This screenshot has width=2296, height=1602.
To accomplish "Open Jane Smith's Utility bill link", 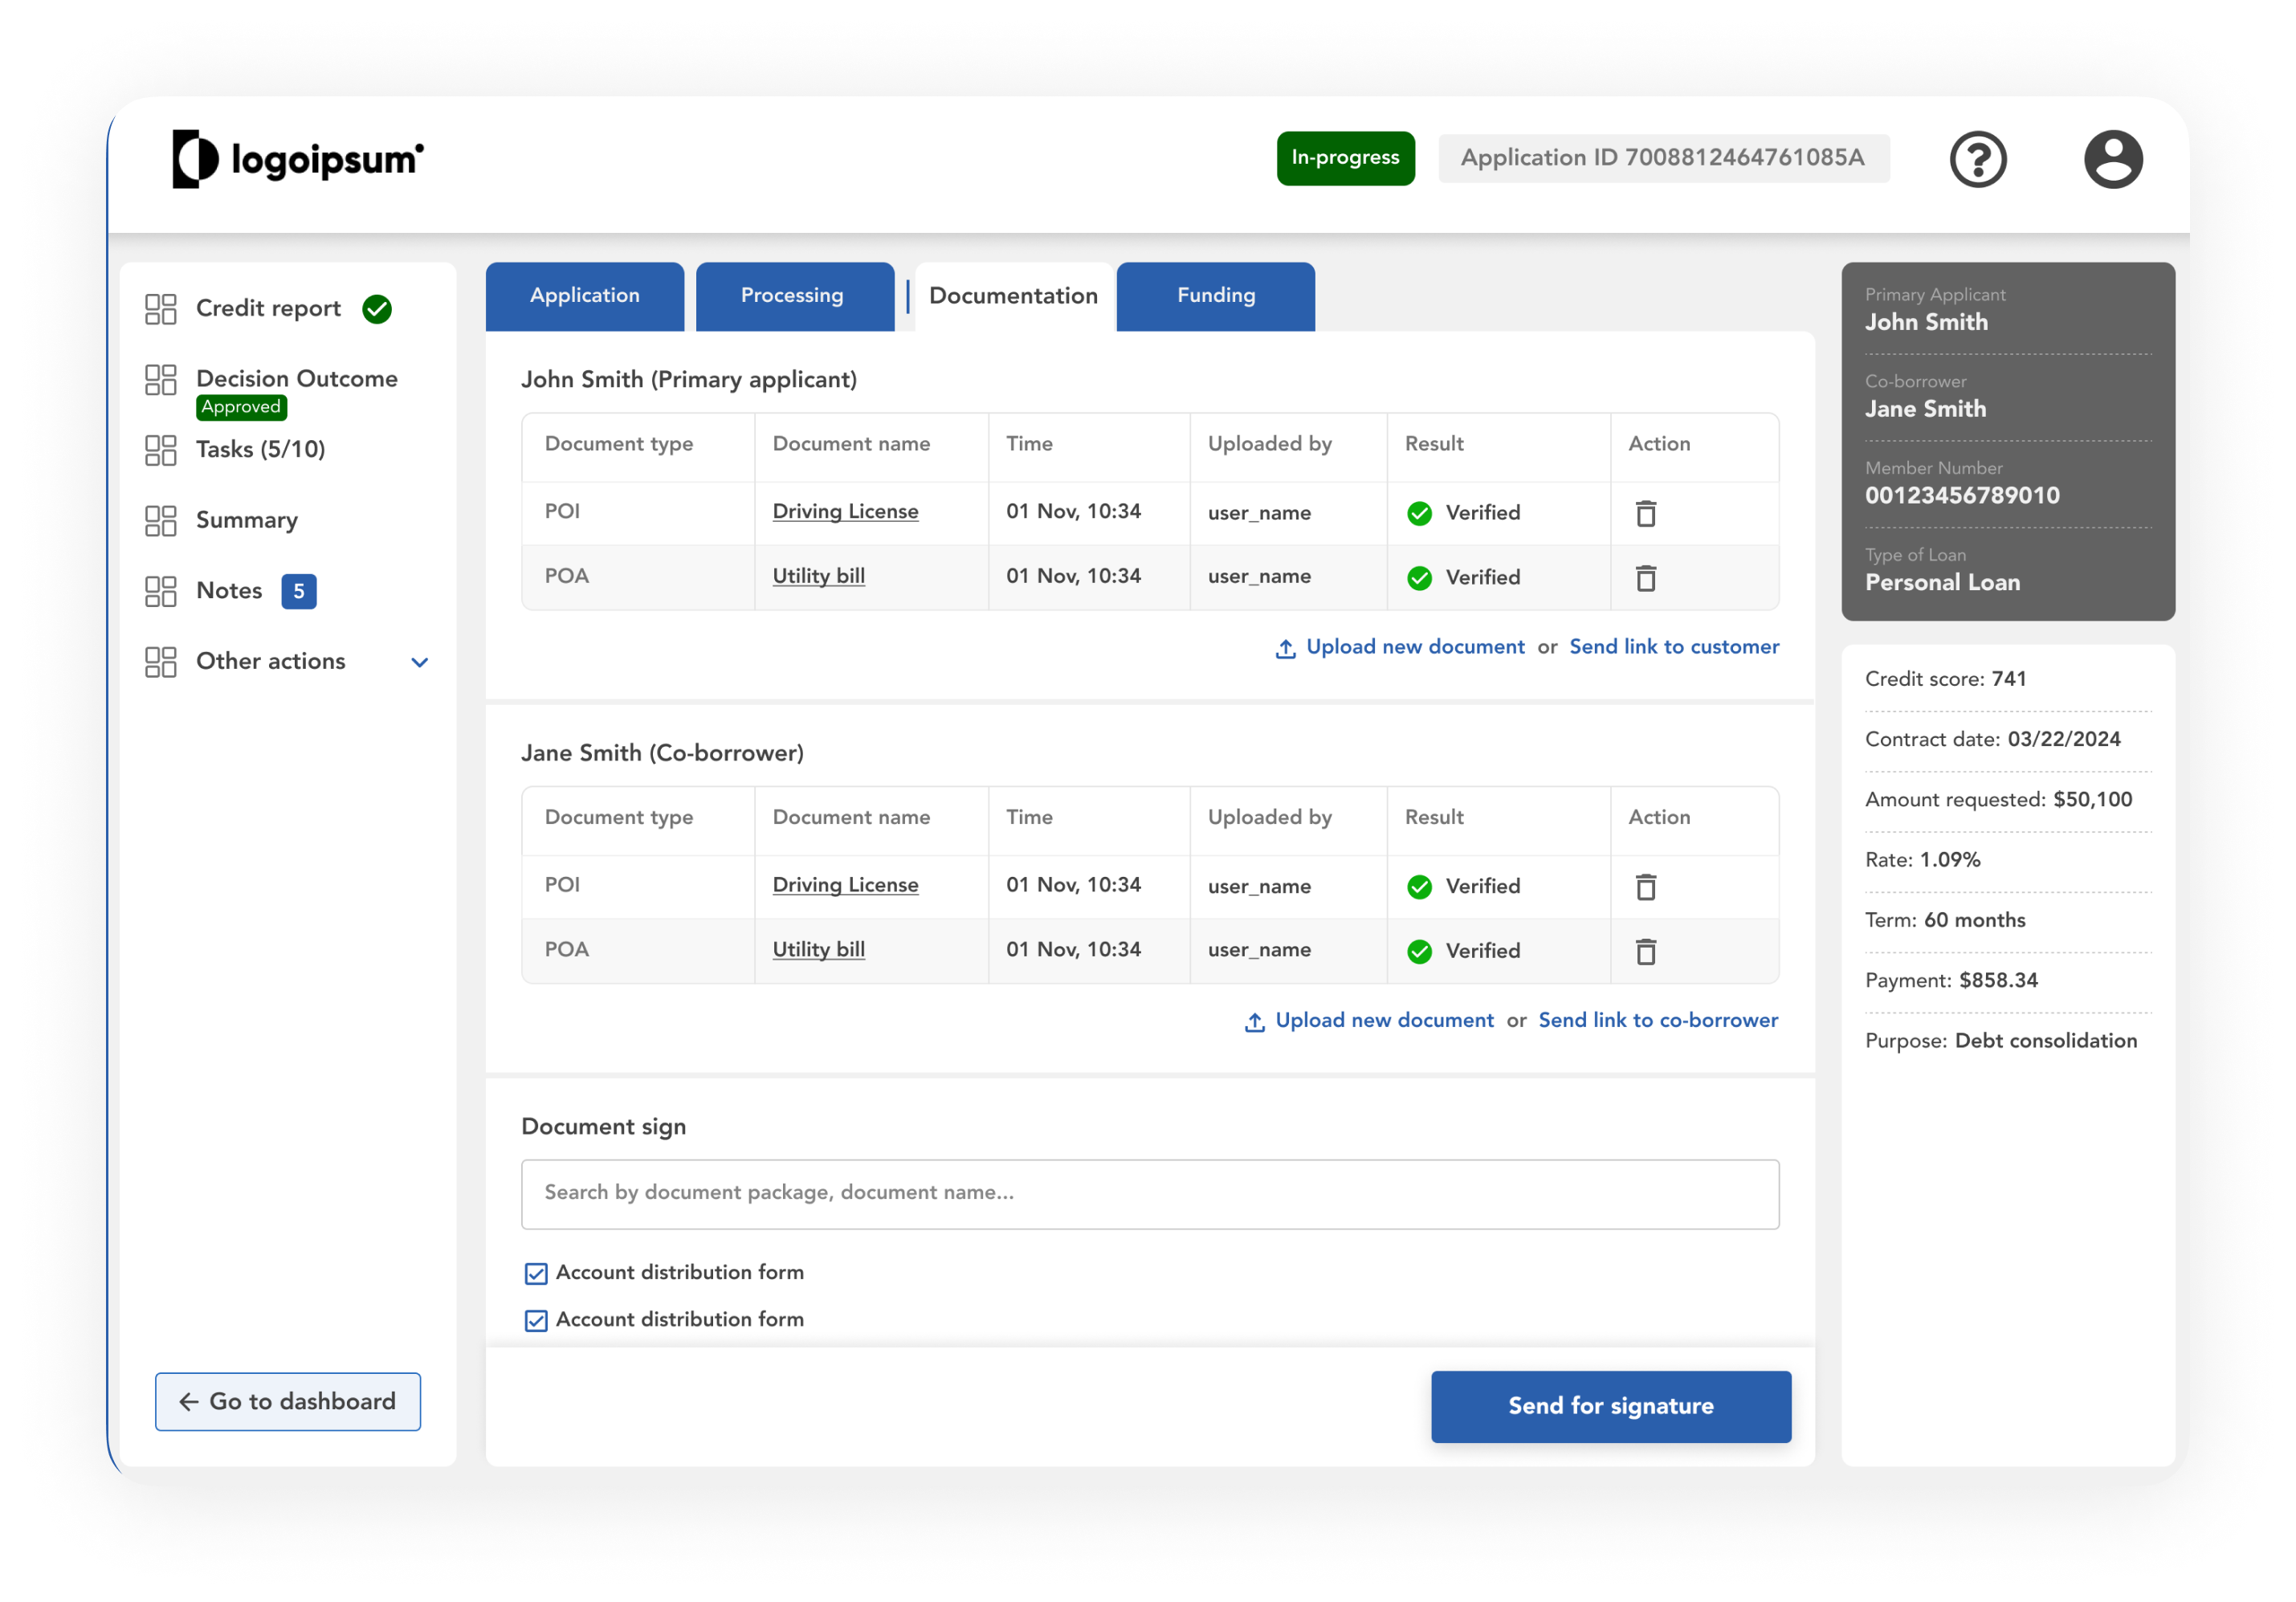I will (x=818, y=950).
